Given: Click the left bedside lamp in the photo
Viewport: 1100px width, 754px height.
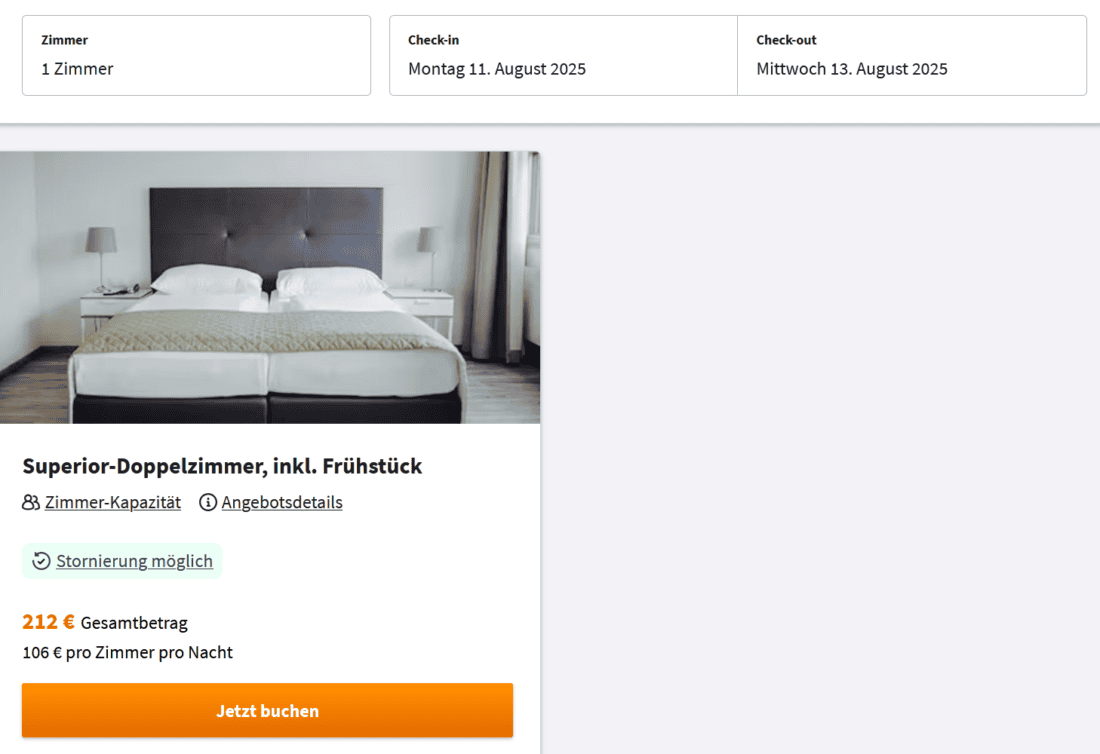Looking at the screenshot, I should click(100, 243).
